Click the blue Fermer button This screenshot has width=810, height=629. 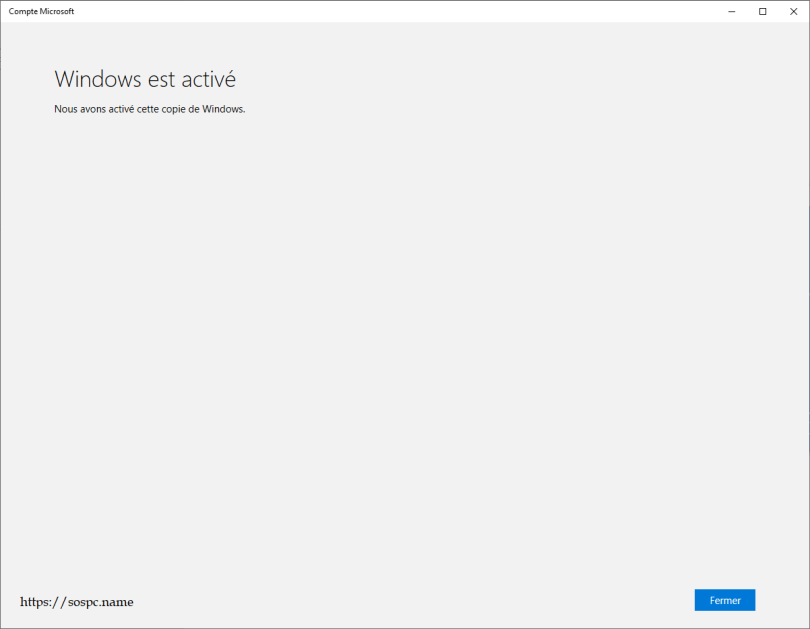click(x=725, y=600)
